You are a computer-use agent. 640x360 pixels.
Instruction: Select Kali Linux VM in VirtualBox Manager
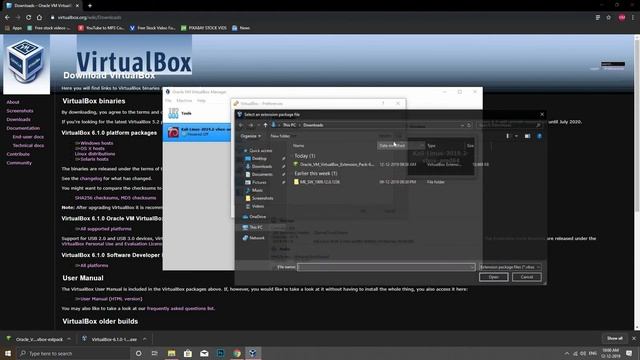click(x=198, y=132)
